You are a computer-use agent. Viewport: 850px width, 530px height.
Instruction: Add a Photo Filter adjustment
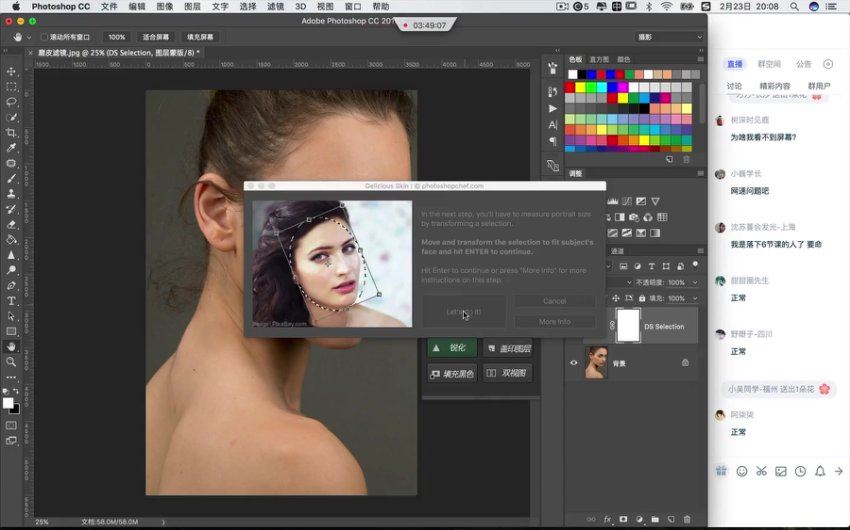coord(634,217)
